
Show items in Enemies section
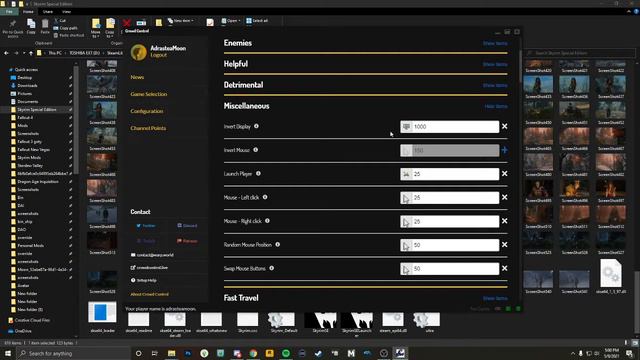495,43
